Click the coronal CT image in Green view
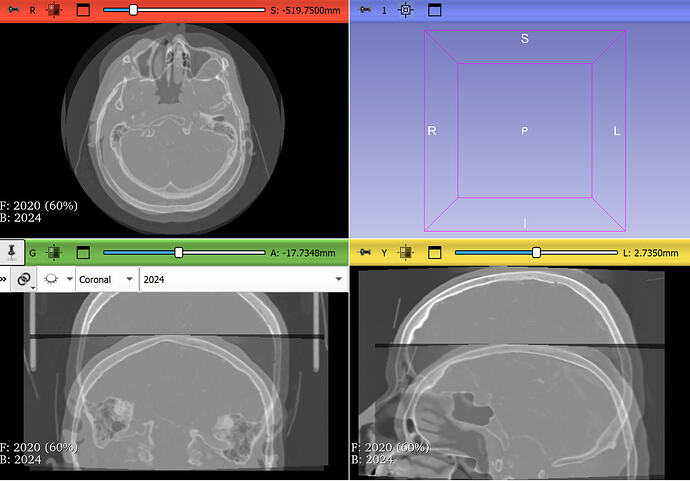690x481 pixels. pyautogui.click(x=176, y=381)
